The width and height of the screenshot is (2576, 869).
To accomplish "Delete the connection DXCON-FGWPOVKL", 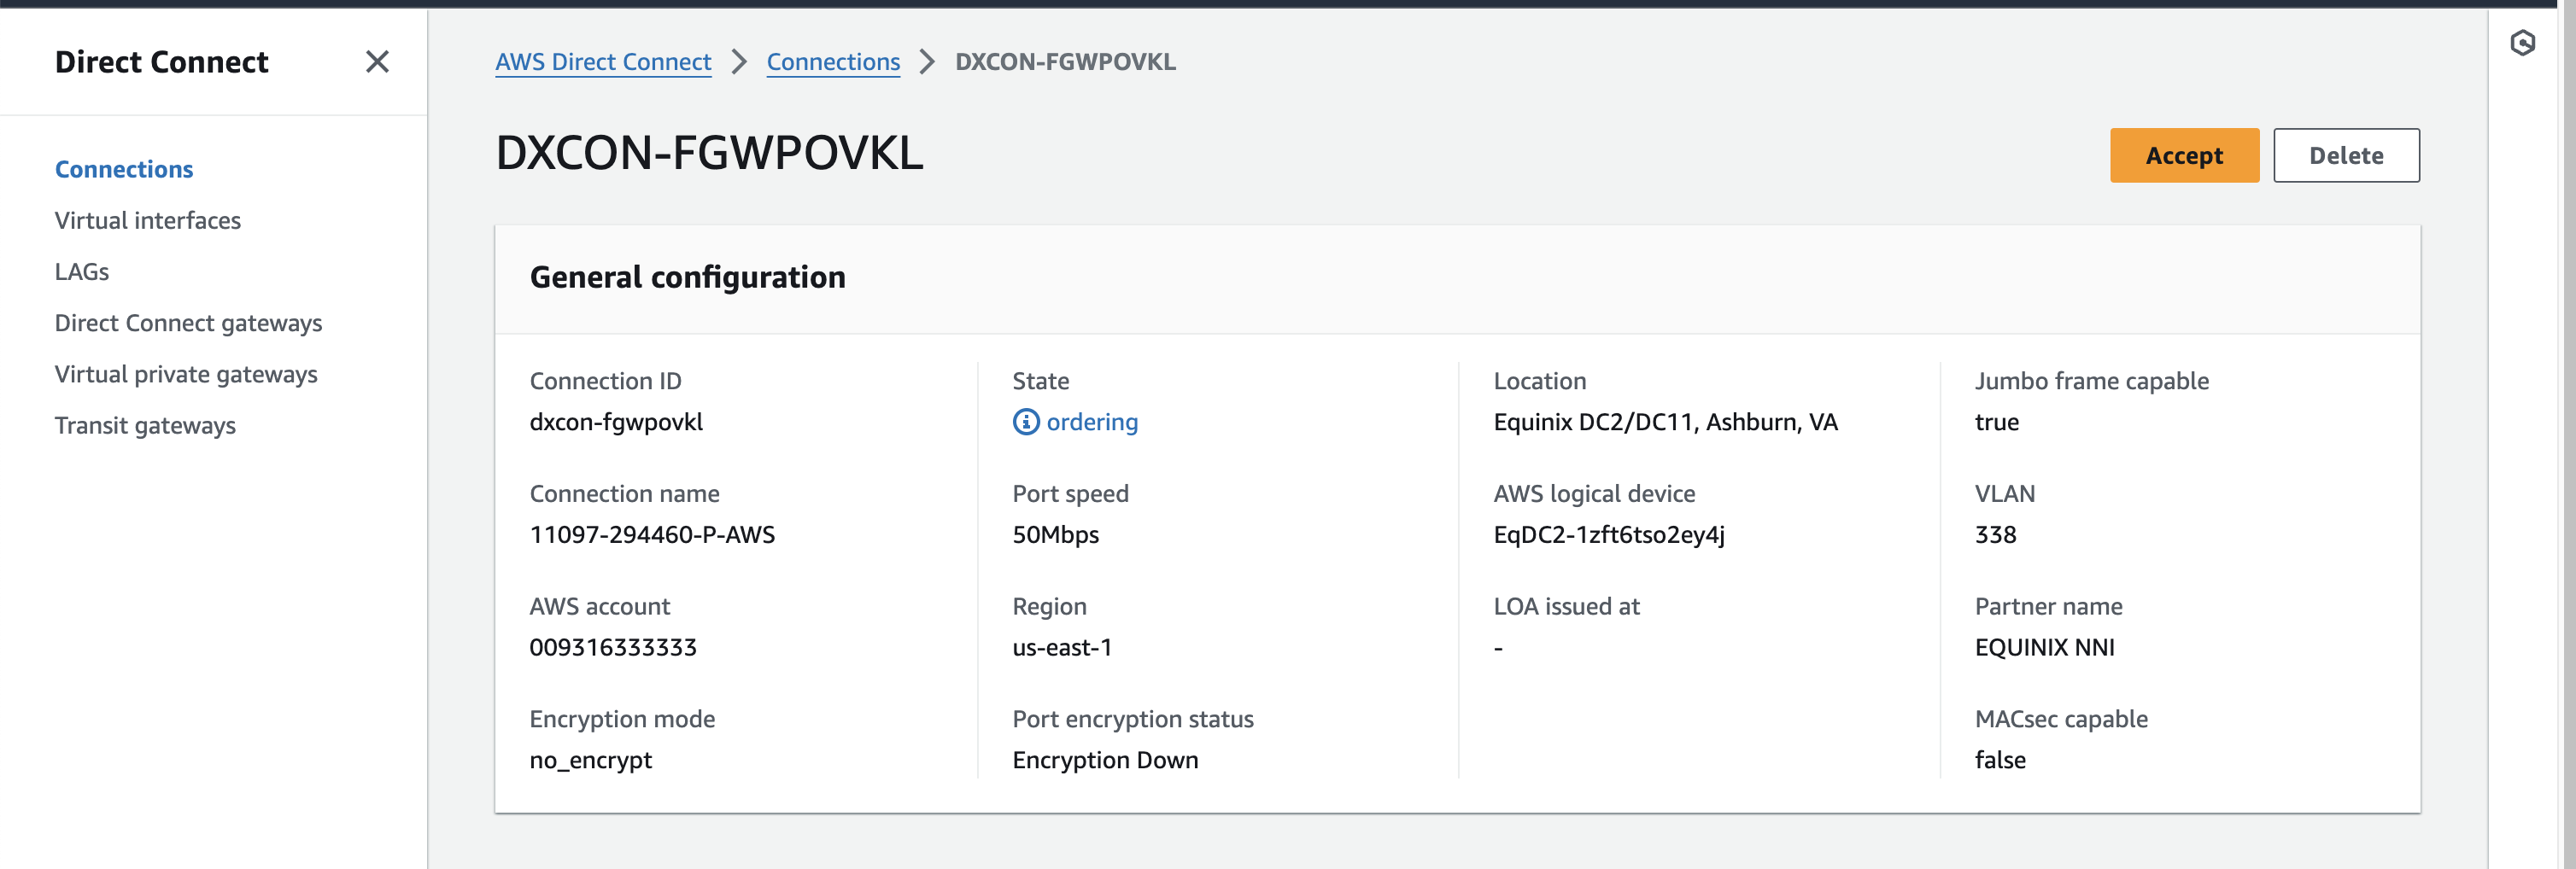I will click(x=2346, y=155).
